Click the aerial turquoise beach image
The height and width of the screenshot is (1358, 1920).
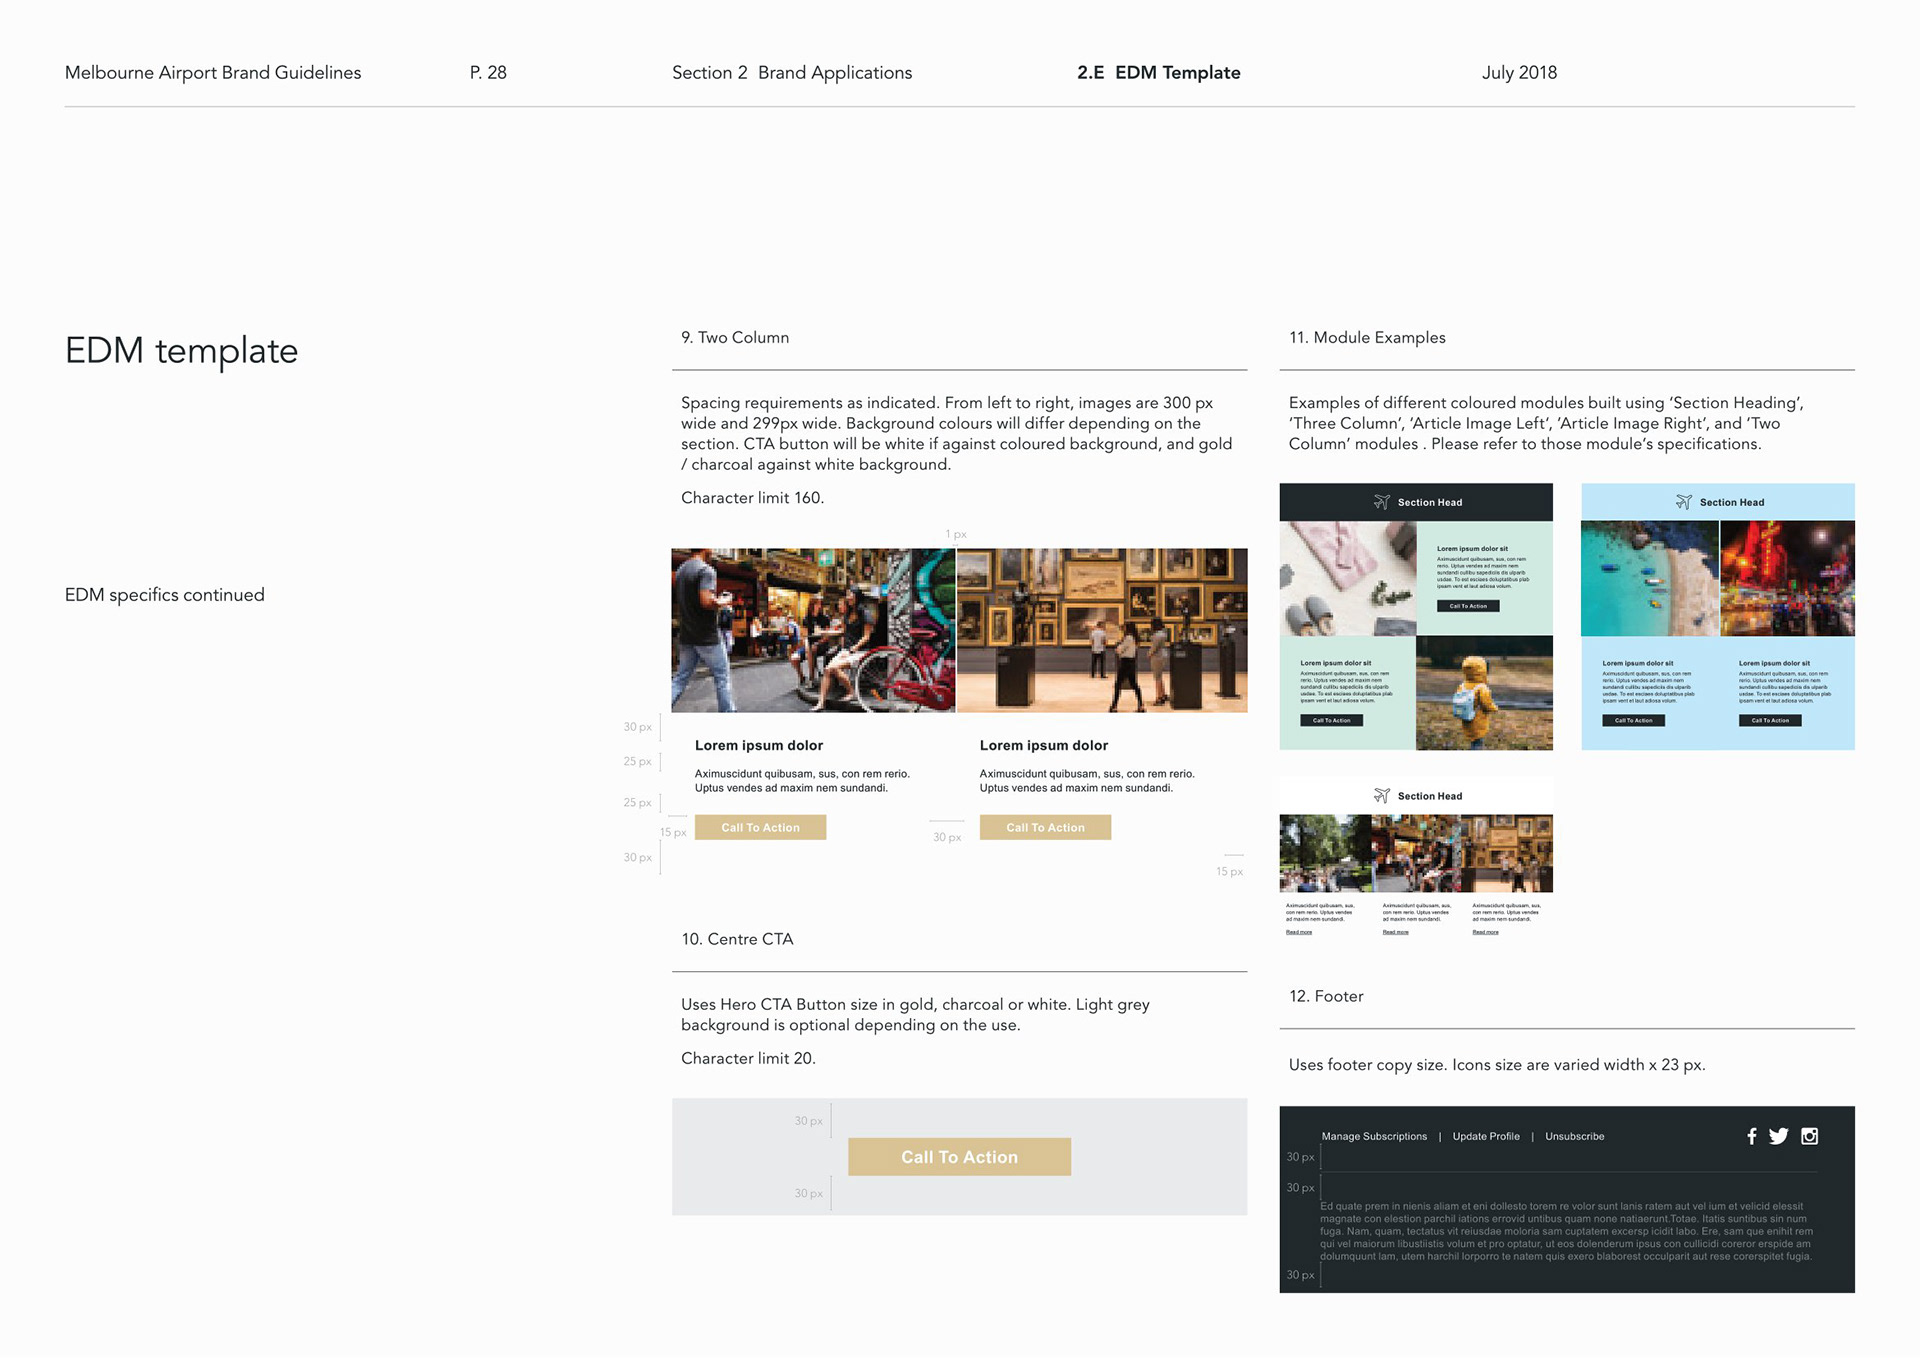pyautogui.click(x=1649, y=578)
